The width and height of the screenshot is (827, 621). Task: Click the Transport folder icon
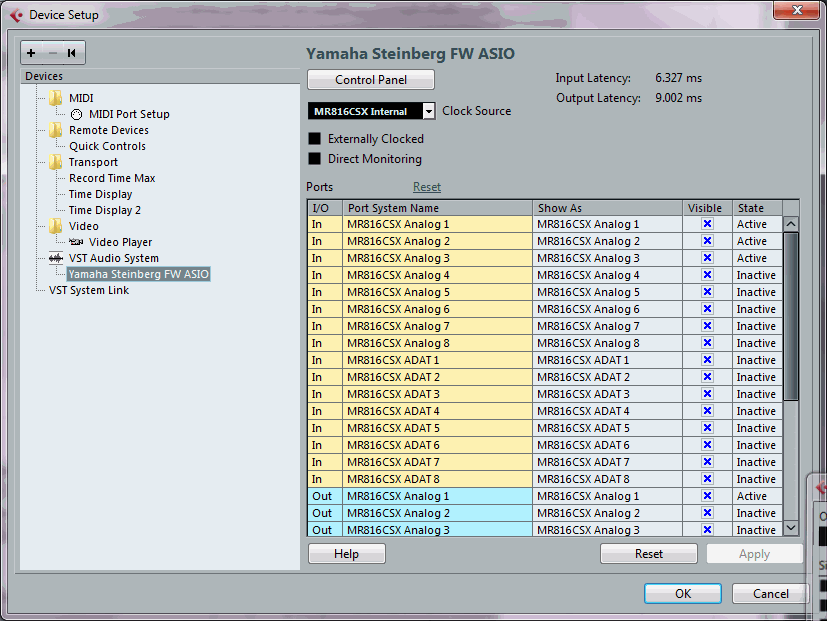click(55, 162)
